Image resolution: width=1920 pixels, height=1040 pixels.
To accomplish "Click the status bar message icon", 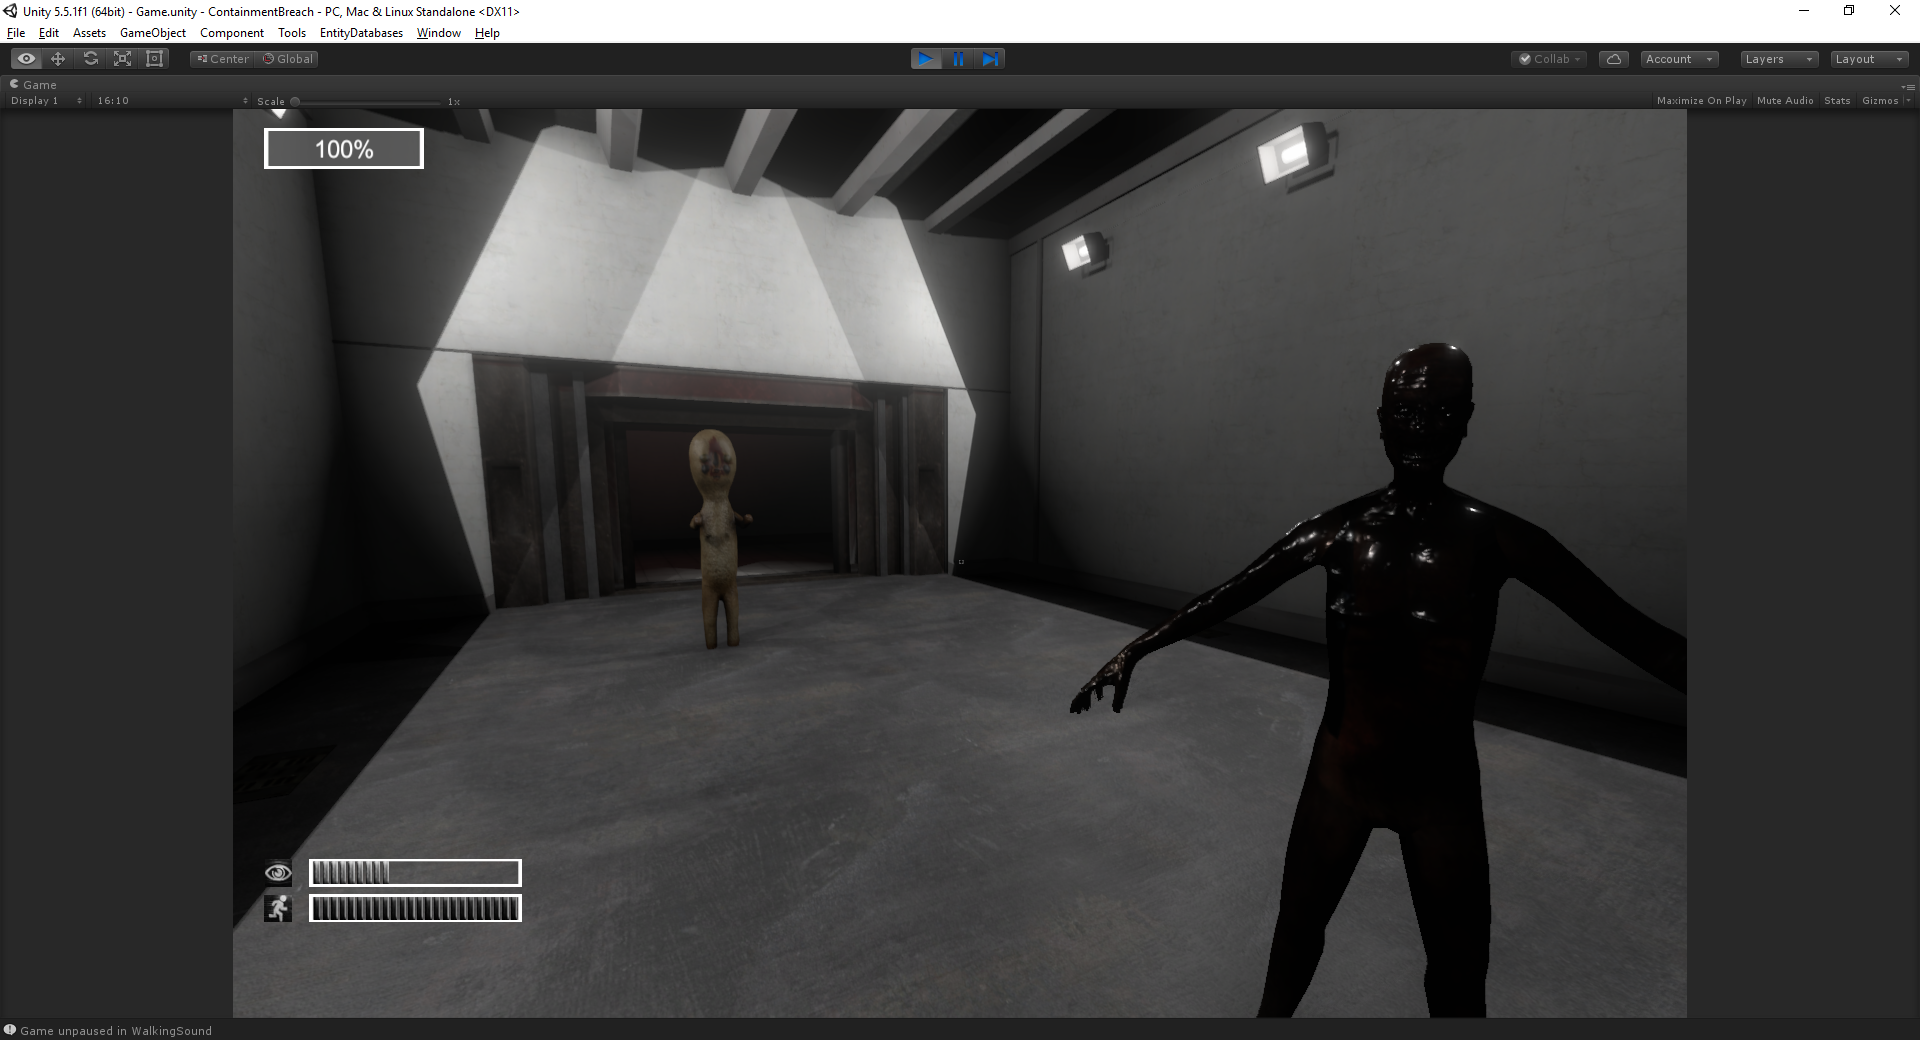I will tap(10, 1030).
